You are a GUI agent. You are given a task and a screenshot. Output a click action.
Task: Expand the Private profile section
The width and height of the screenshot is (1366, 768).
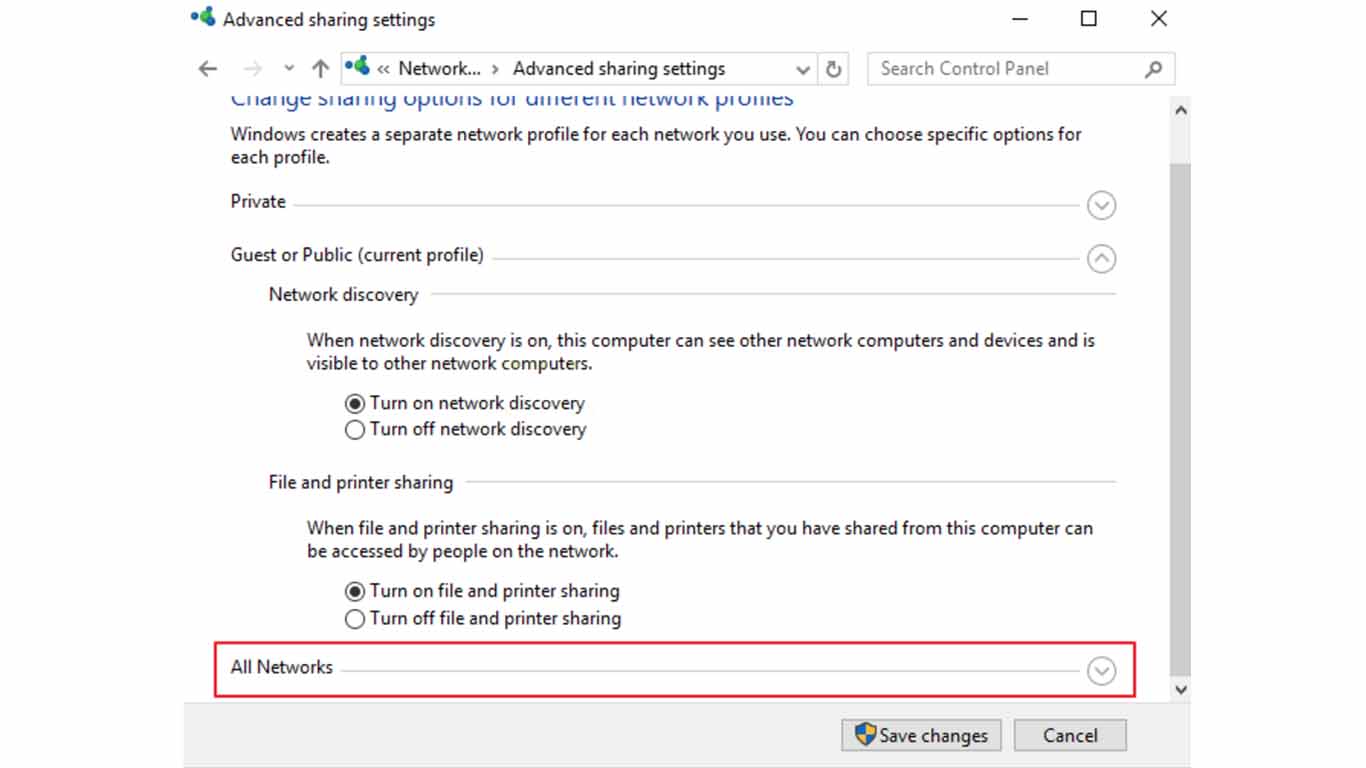point(1101,205)
